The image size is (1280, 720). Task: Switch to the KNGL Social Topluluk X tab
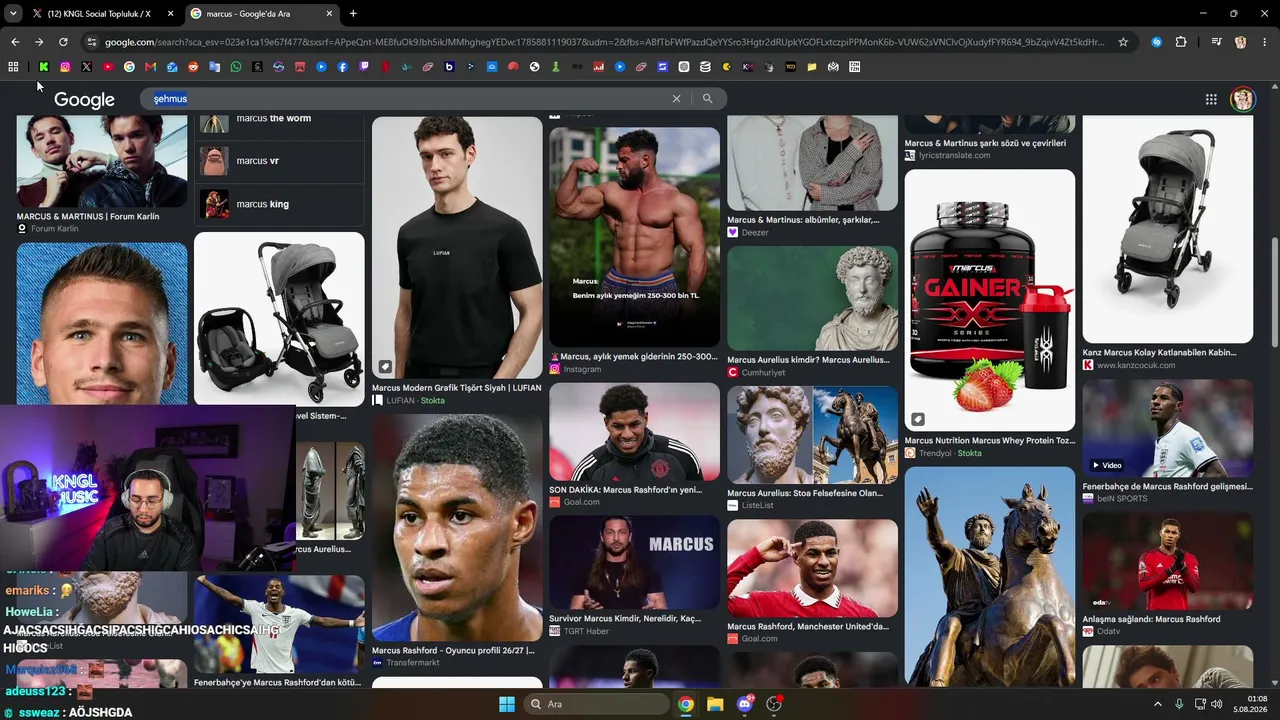(103, 14)
